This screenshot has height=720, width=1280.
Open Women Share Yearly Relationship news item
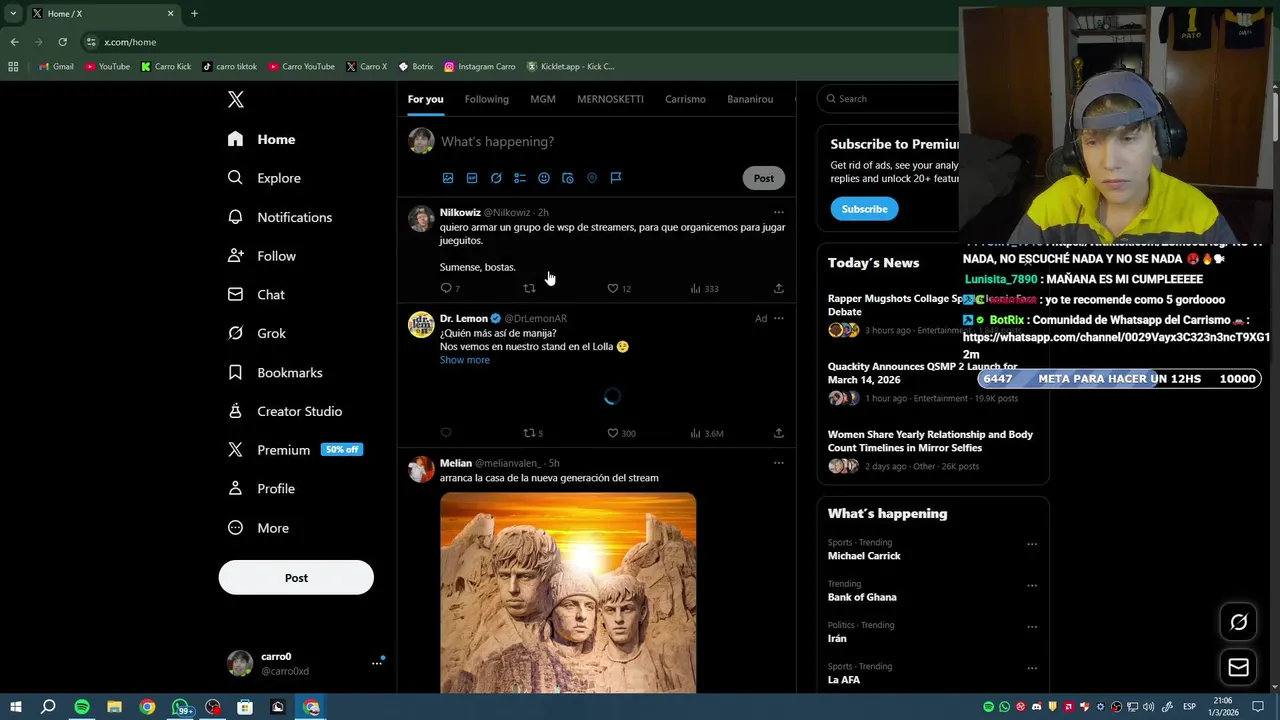[x=933, y=451]
